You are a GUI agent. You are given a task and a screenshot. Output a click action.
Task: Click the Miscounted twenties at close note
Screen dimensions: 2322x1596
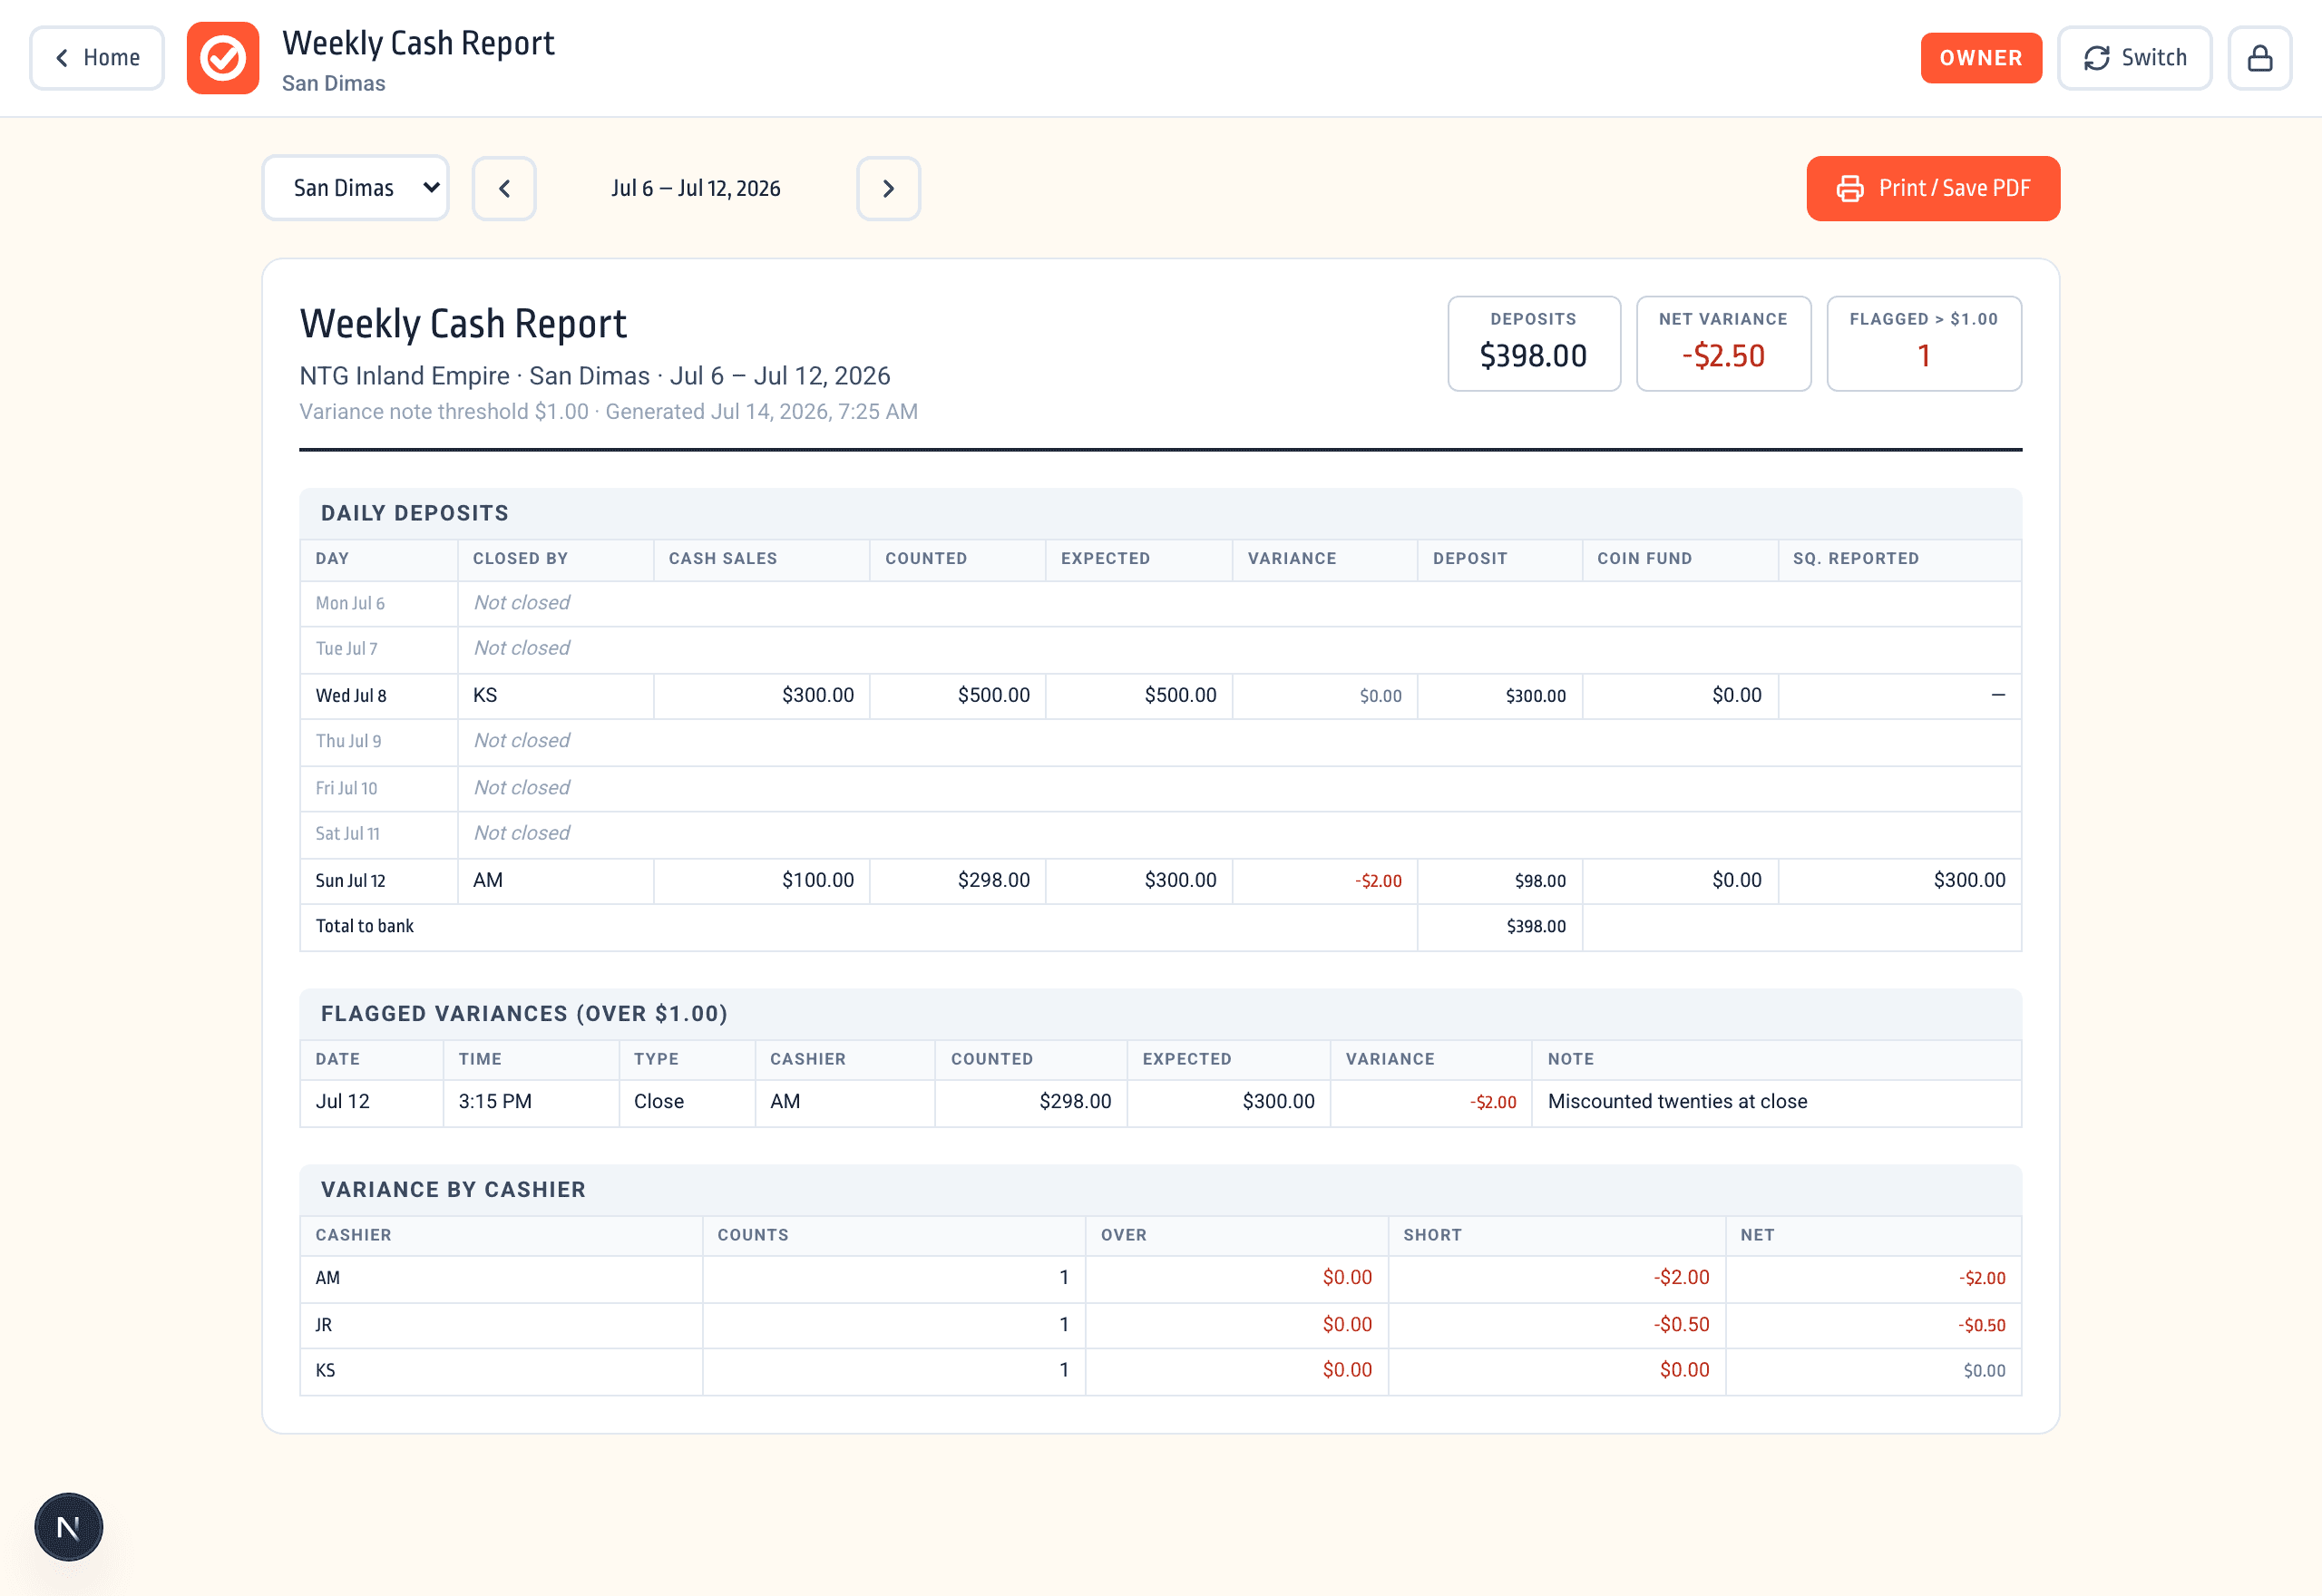[x=1677, y=1101]
